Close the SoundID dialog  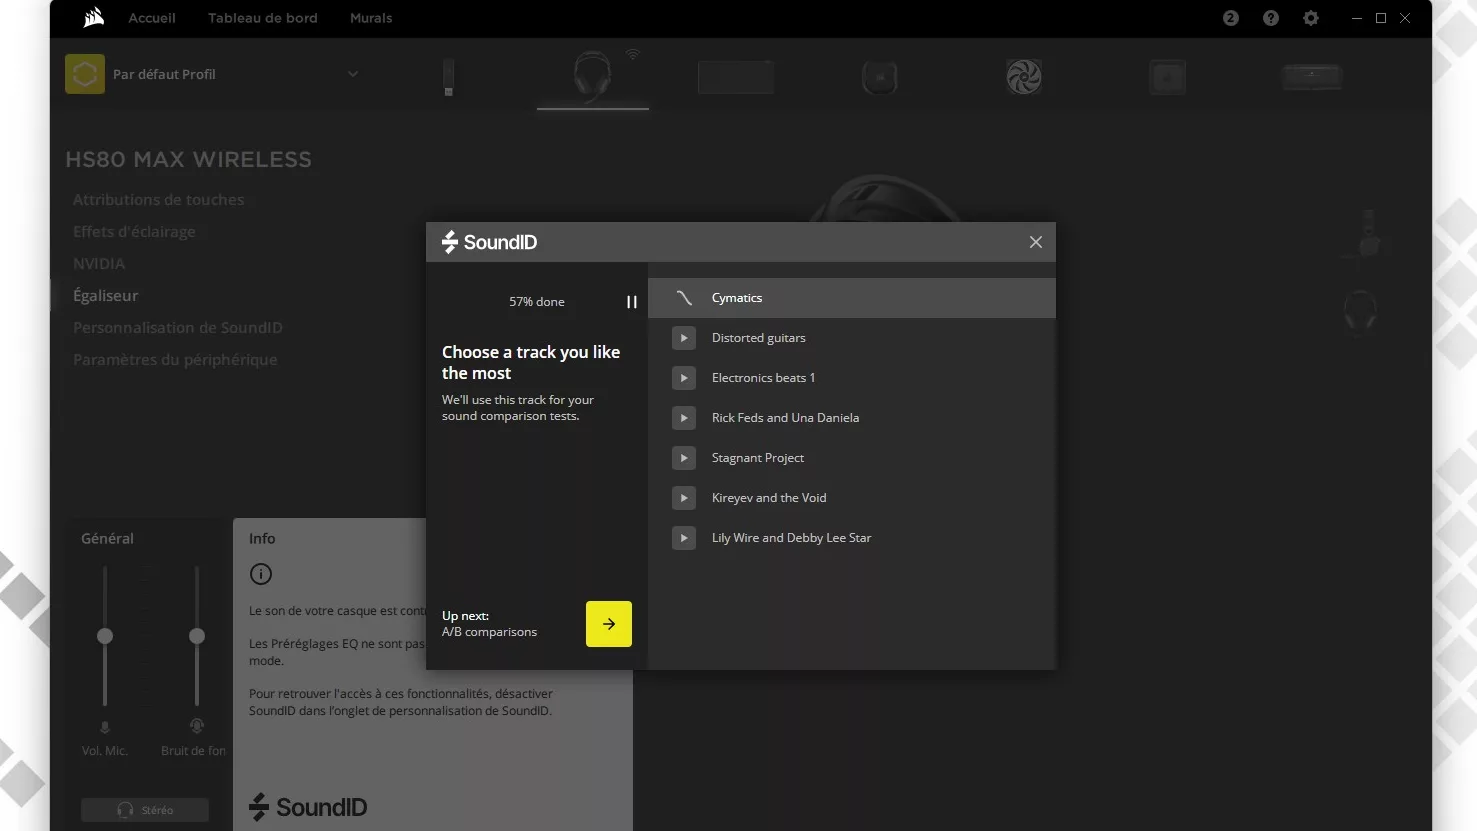(x=1036, y=242)
